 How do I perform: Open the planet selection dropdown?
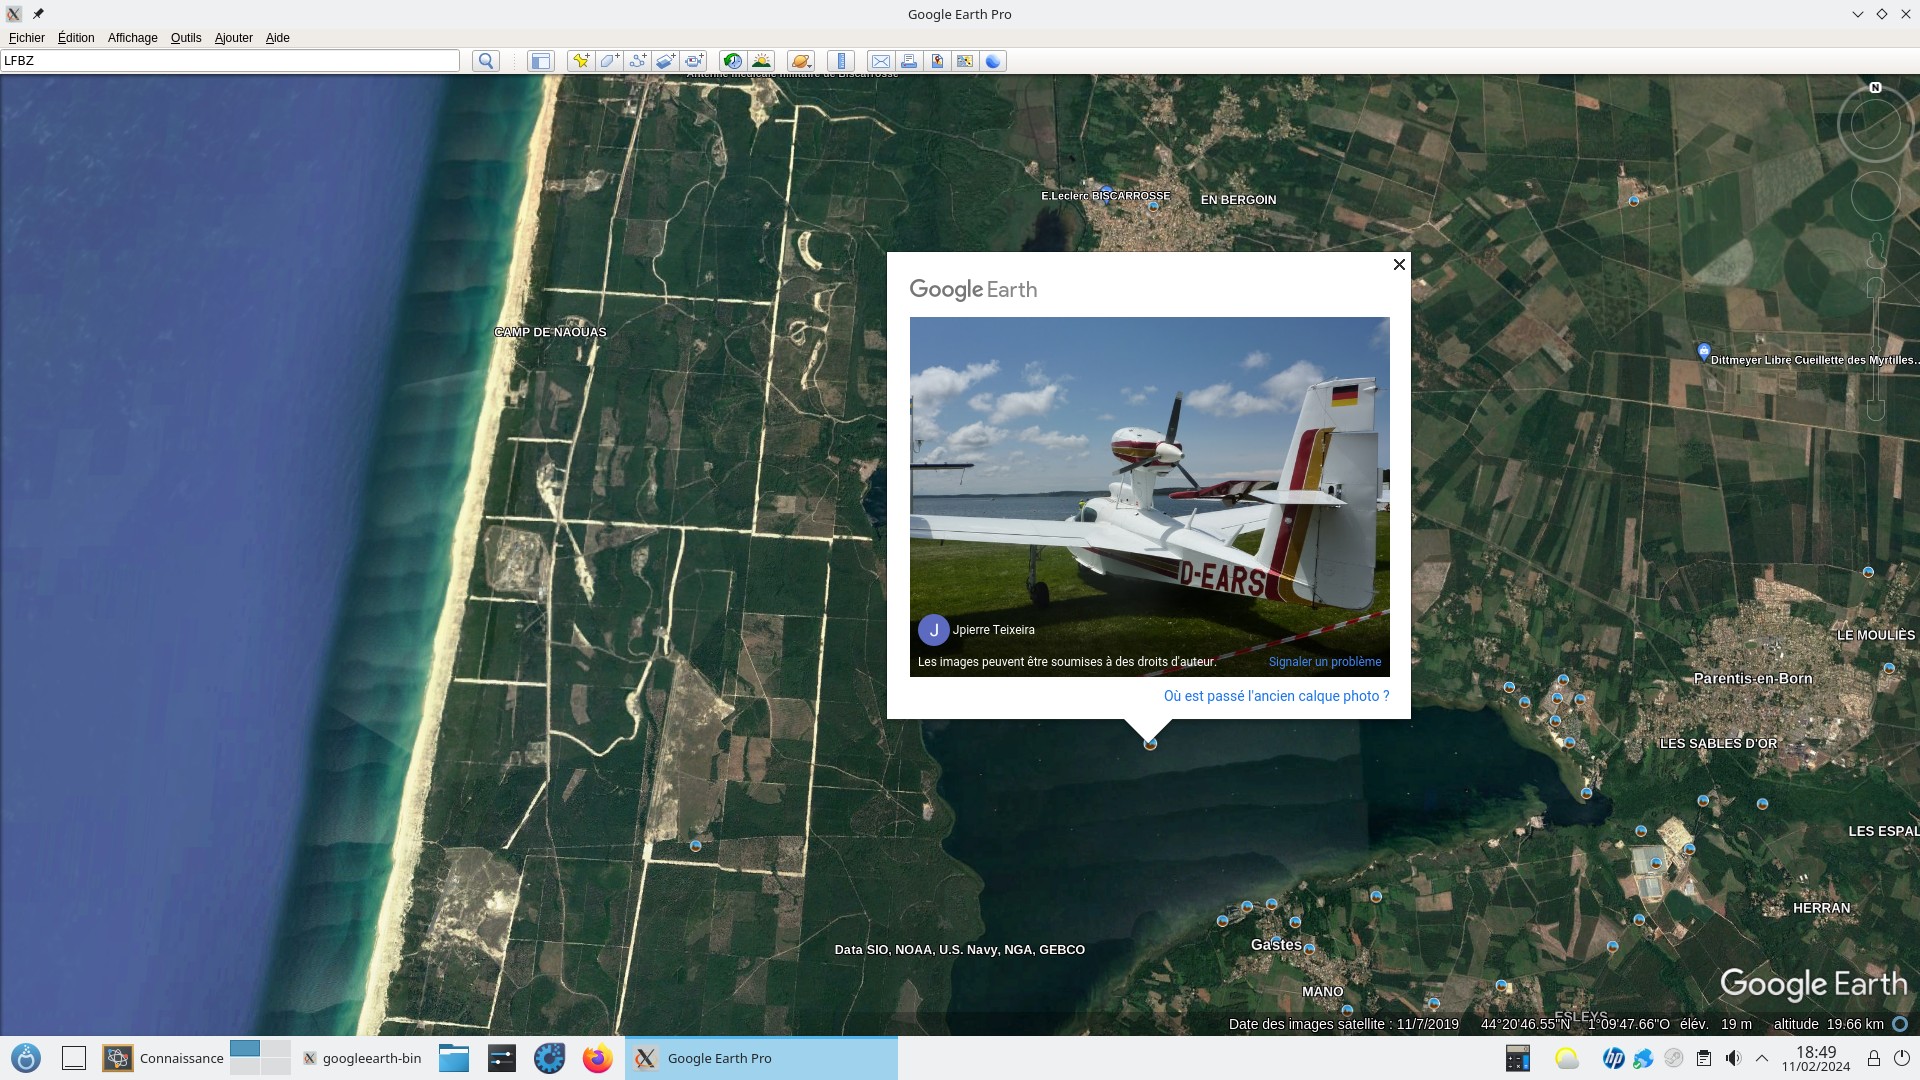[x=800, y=61]
